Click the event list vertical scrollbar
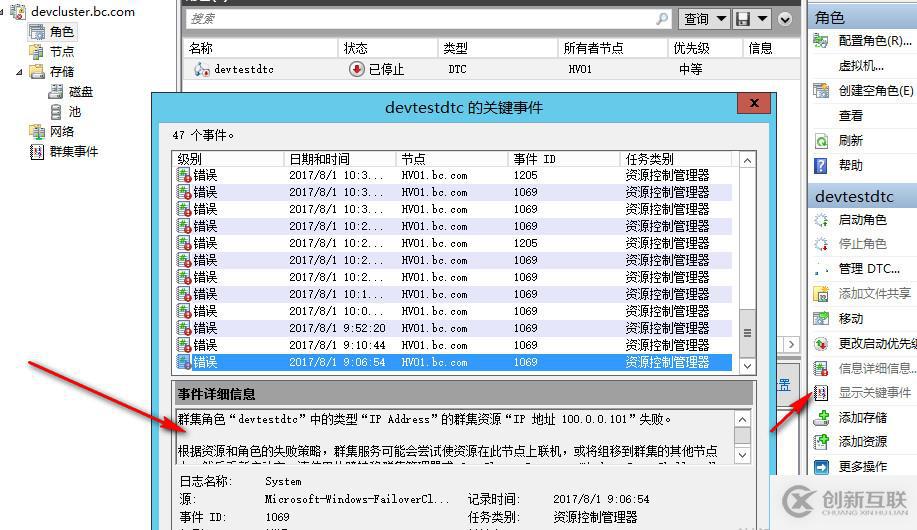Viewport: 917px width, 530px height. 746,250
